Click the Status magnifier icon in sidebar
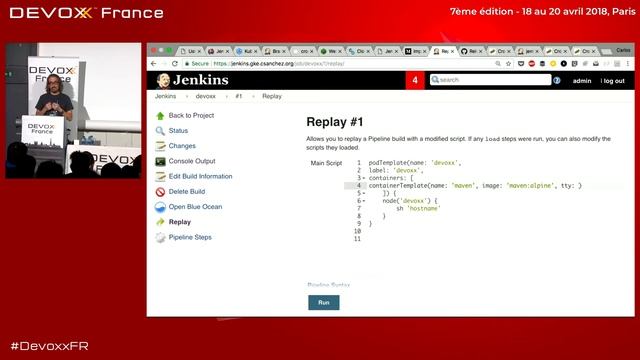 point(160,131)
